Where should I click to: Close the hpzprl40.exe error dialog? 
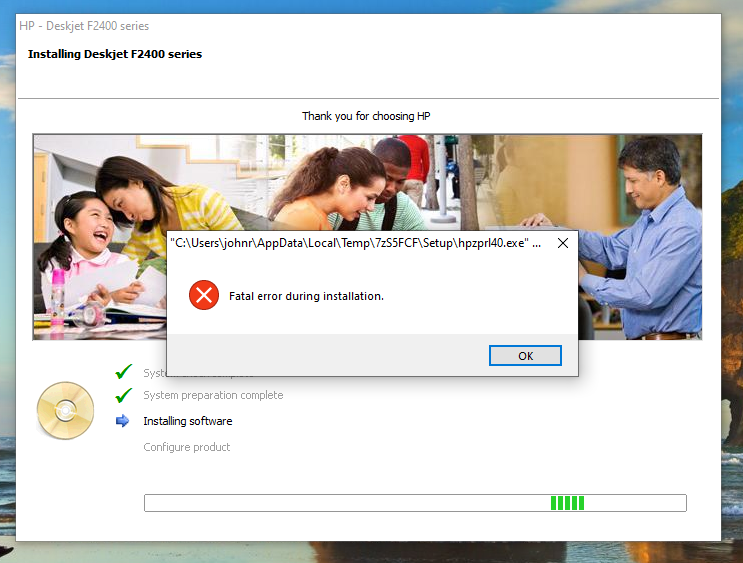click(563, 243)
